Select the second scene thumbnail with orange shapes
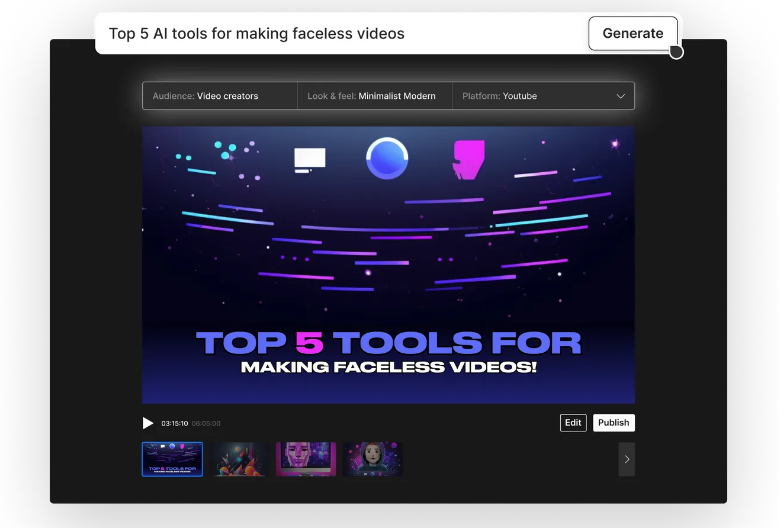 [x=239, y=459]
